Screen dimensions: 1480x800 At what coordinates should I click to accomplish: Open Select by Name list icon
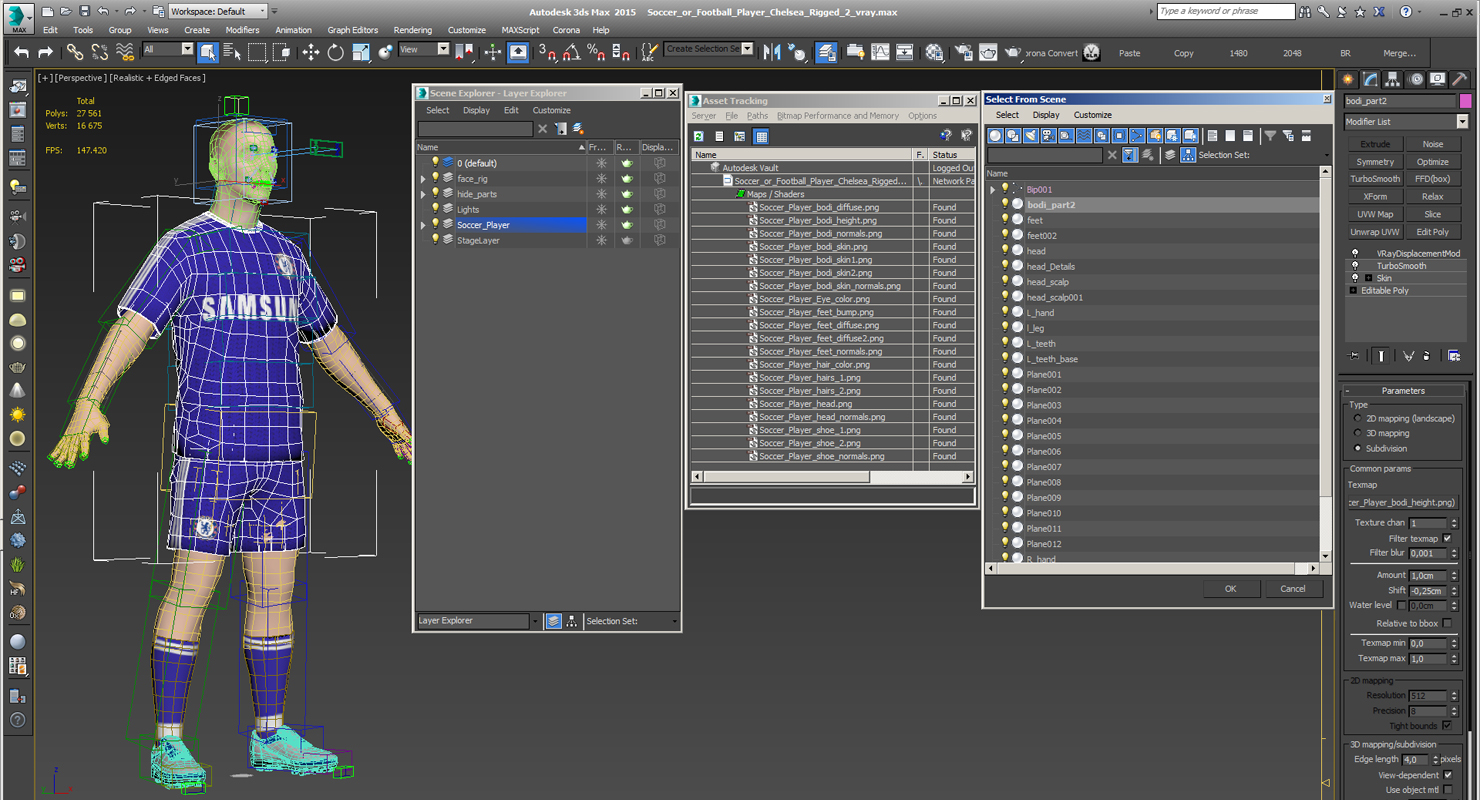tap(232, 52)
